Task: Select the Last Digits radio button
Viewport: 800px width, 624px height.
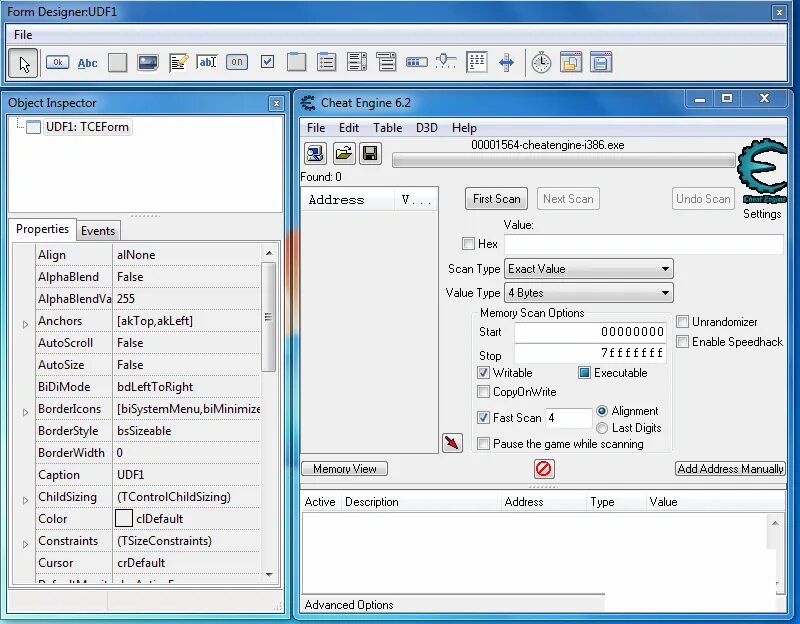Action: click(602, 428)
